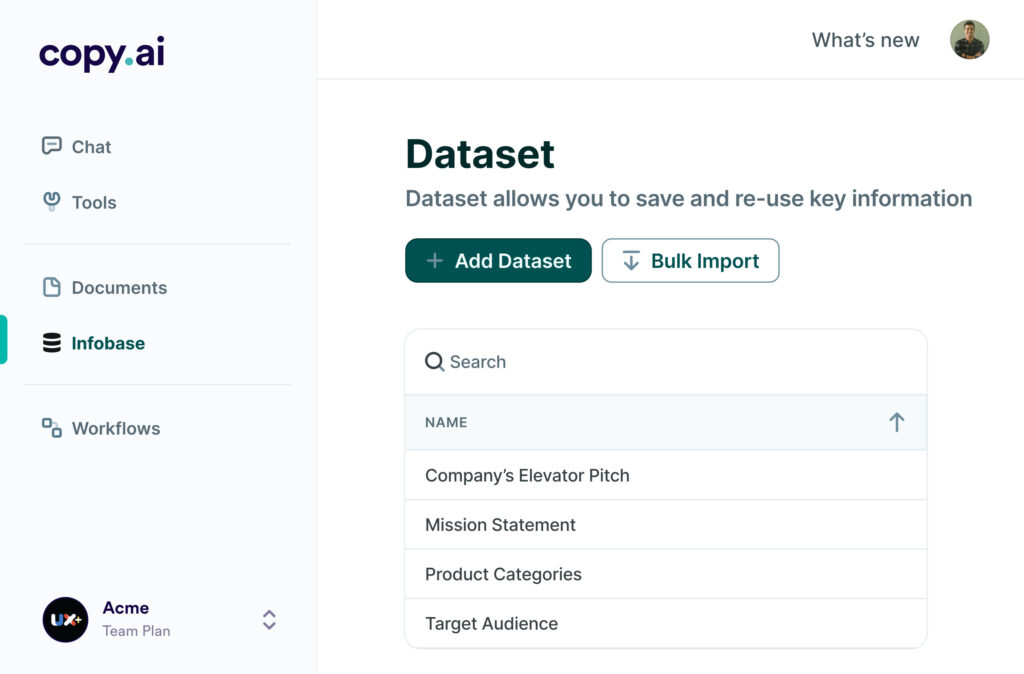Click the download arrow on Bulk Import

(629, 260)
